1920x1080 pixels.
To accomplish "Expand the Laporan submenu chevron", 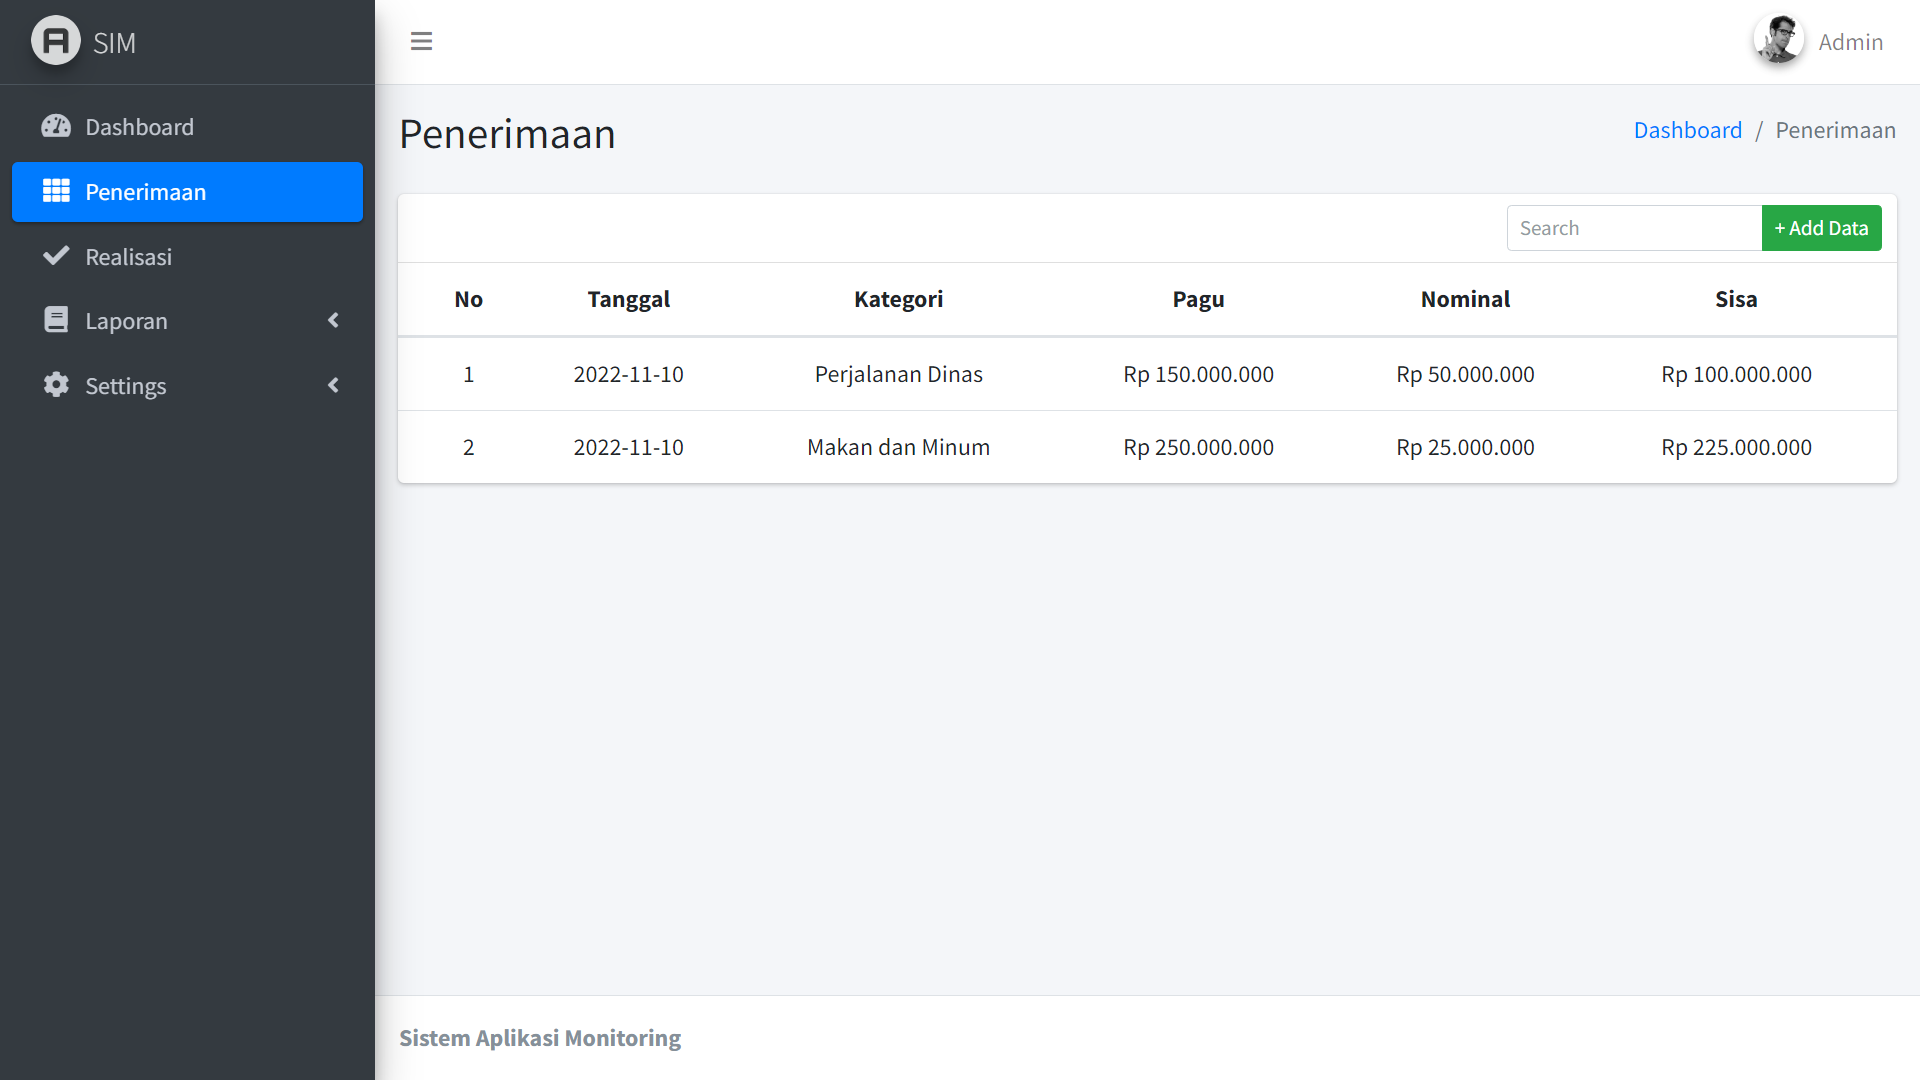I will coord(333,320).
